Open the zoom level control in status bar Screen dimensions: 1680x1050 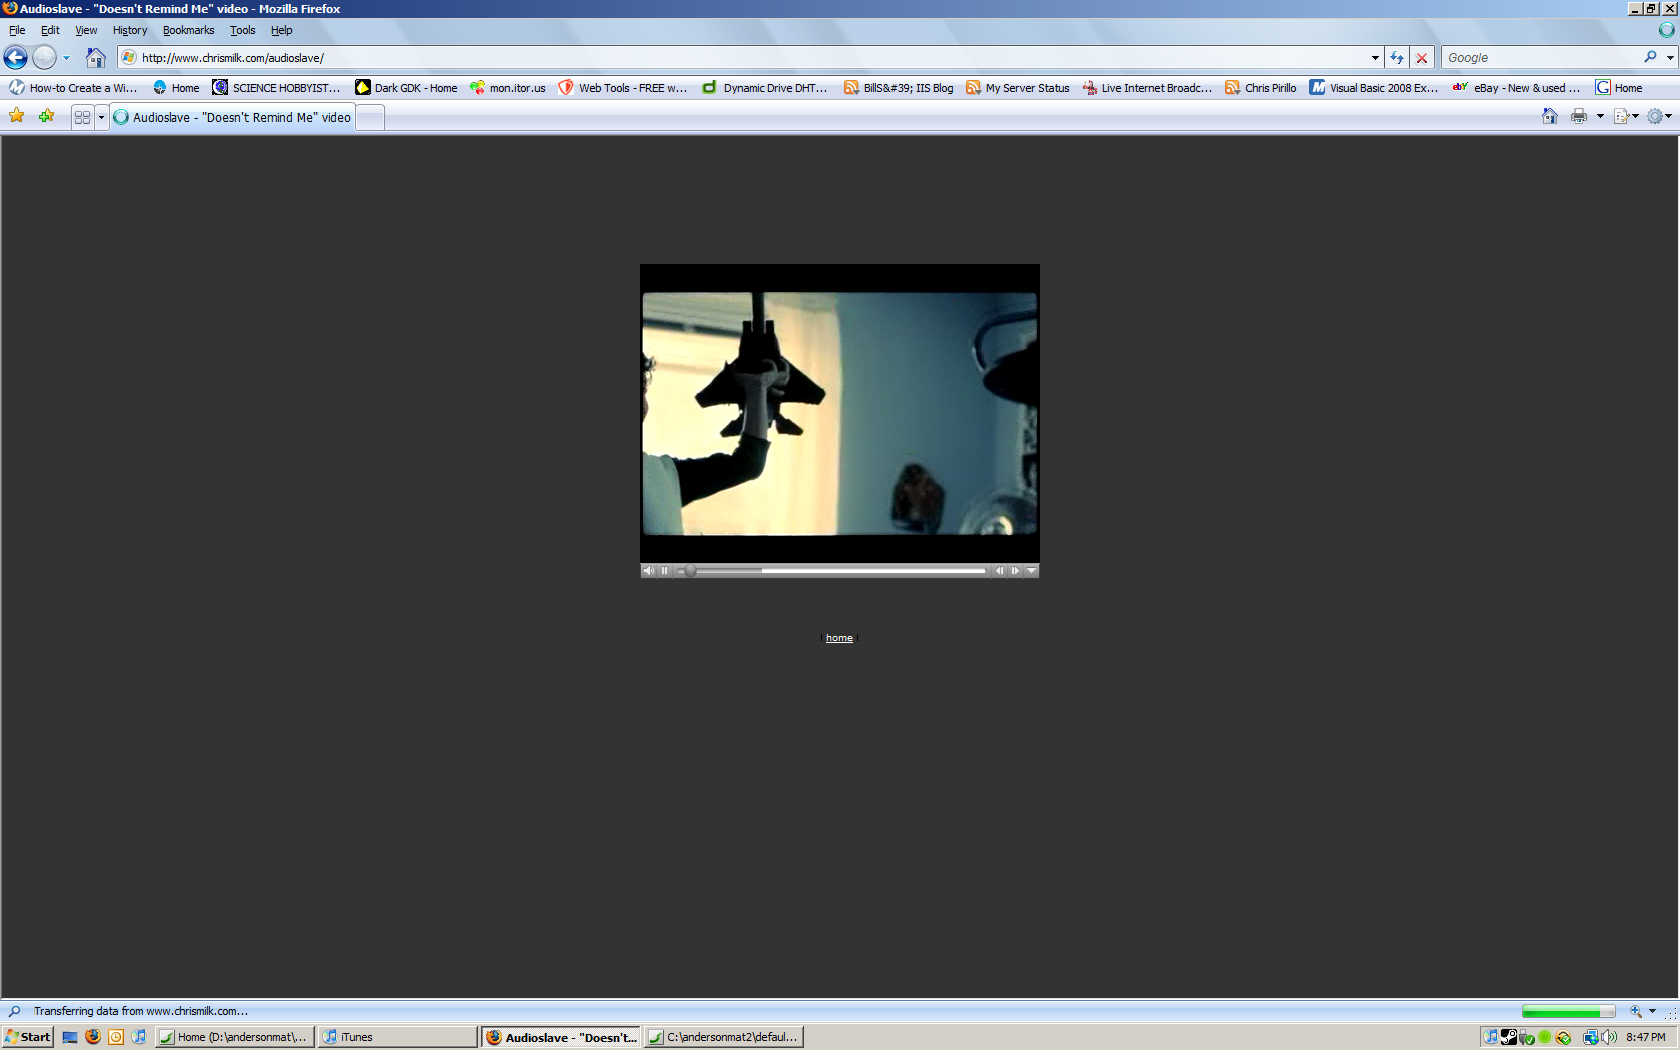(1641, 1011)
